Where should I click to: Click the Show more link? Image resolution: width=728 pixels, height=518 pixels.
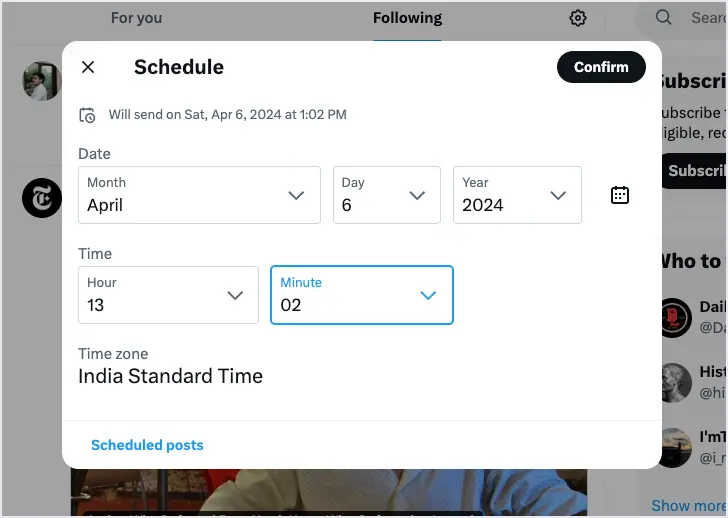[x=689, y=505]
